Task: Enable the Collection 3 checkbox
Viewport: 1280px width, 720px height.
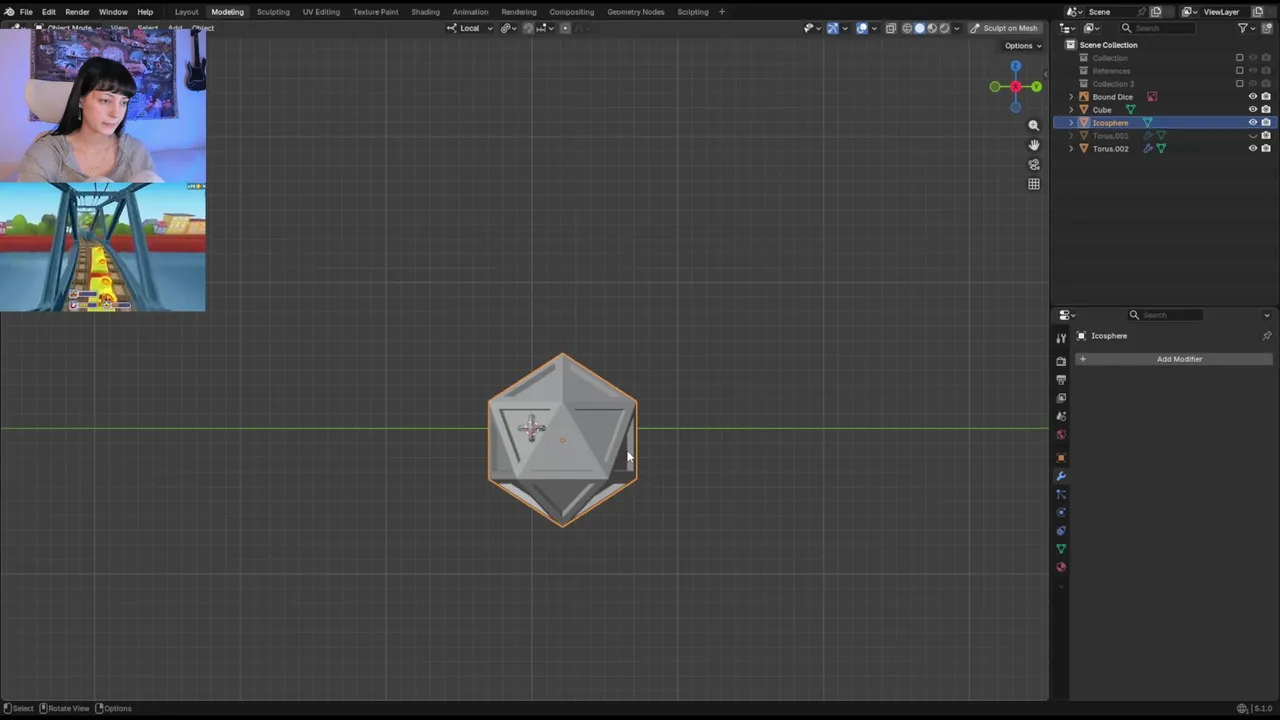Action: (x=1240, y=84)
